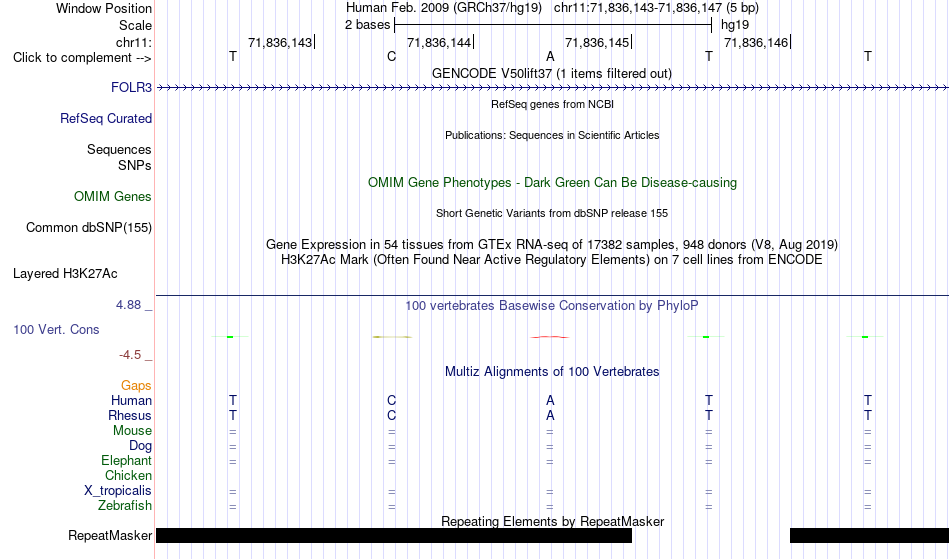
Task: Select the Scale label
Action: click(135, 25)
